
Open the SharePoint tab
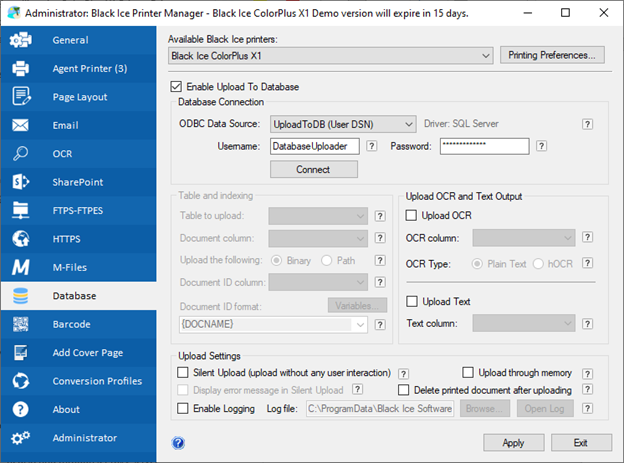click(x=78, y=182)
